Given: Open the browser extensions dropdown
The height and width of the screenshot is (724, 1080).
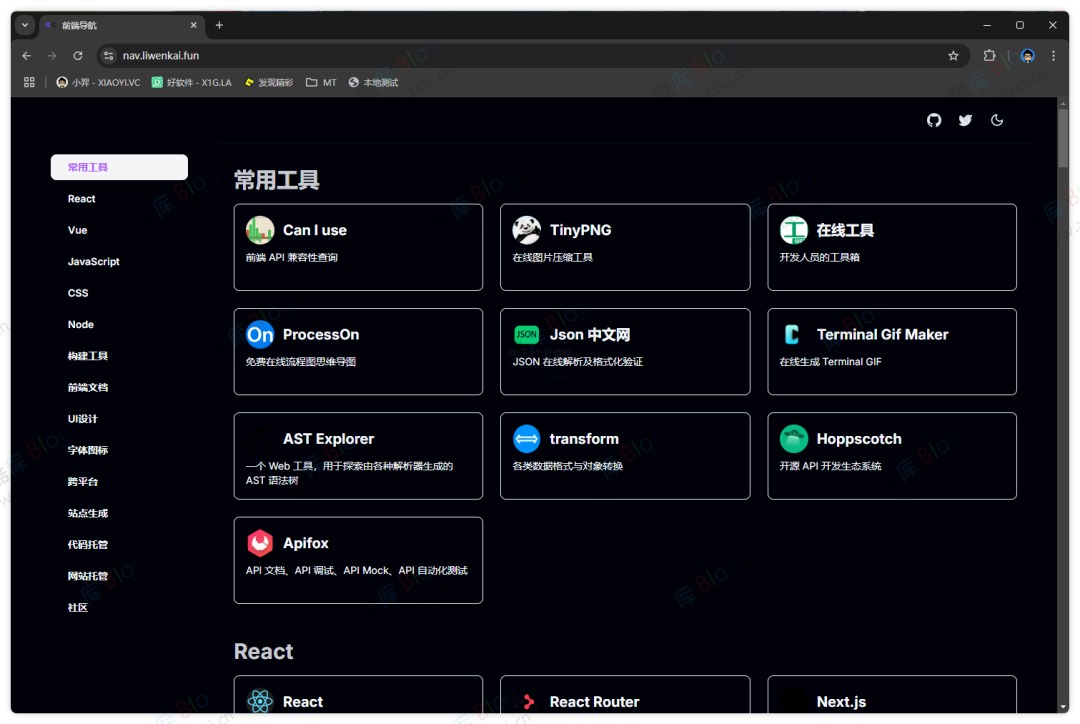Looking at the screenshot, I should coord(989,57).
